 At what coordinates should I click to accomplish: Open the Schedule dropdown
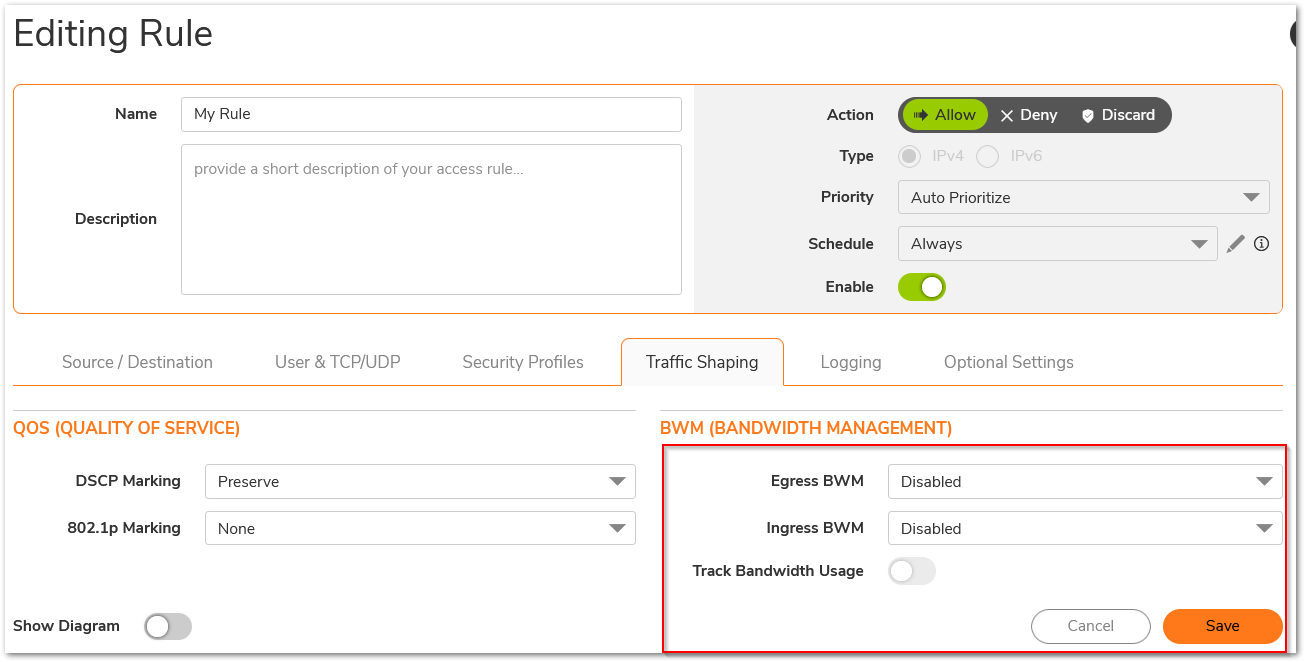coord(1058,244)
